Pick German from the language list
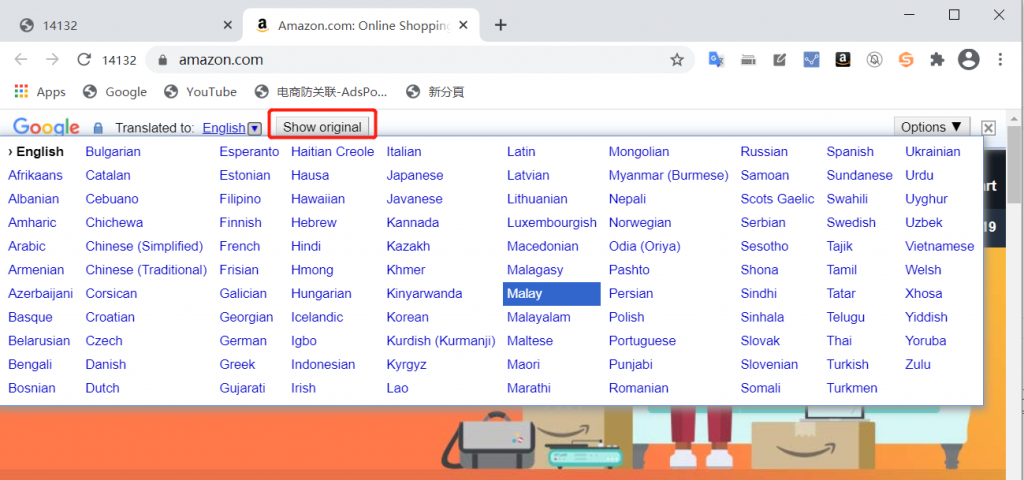This screenshot has height=480, width=1024. pos(243,341)
